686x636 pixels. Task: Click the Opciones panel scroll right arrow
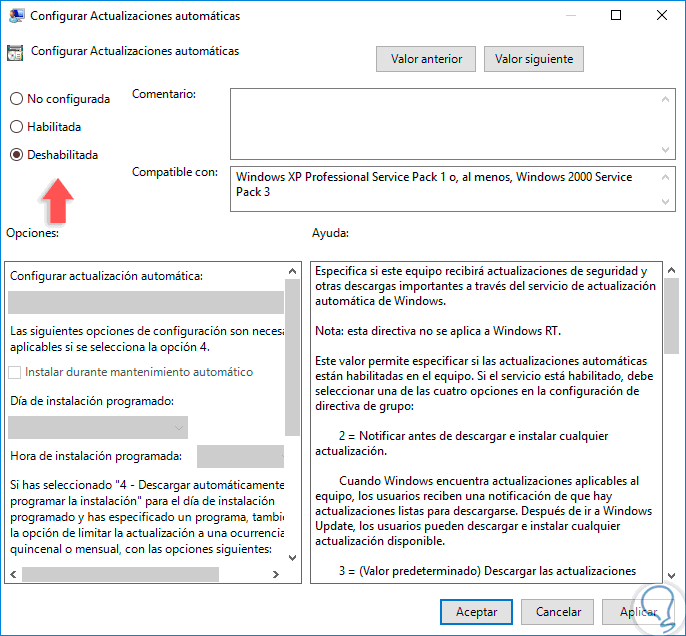click(x=276, y=574)
